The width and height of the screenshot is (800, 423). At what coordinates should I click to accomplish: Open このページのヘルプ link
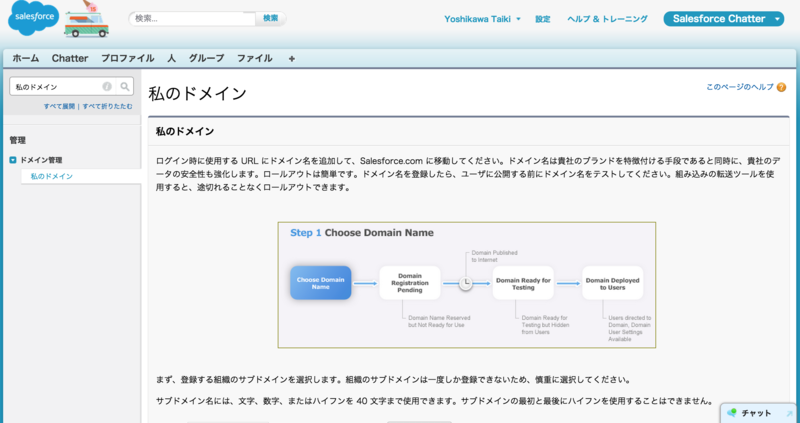(740, 87)
